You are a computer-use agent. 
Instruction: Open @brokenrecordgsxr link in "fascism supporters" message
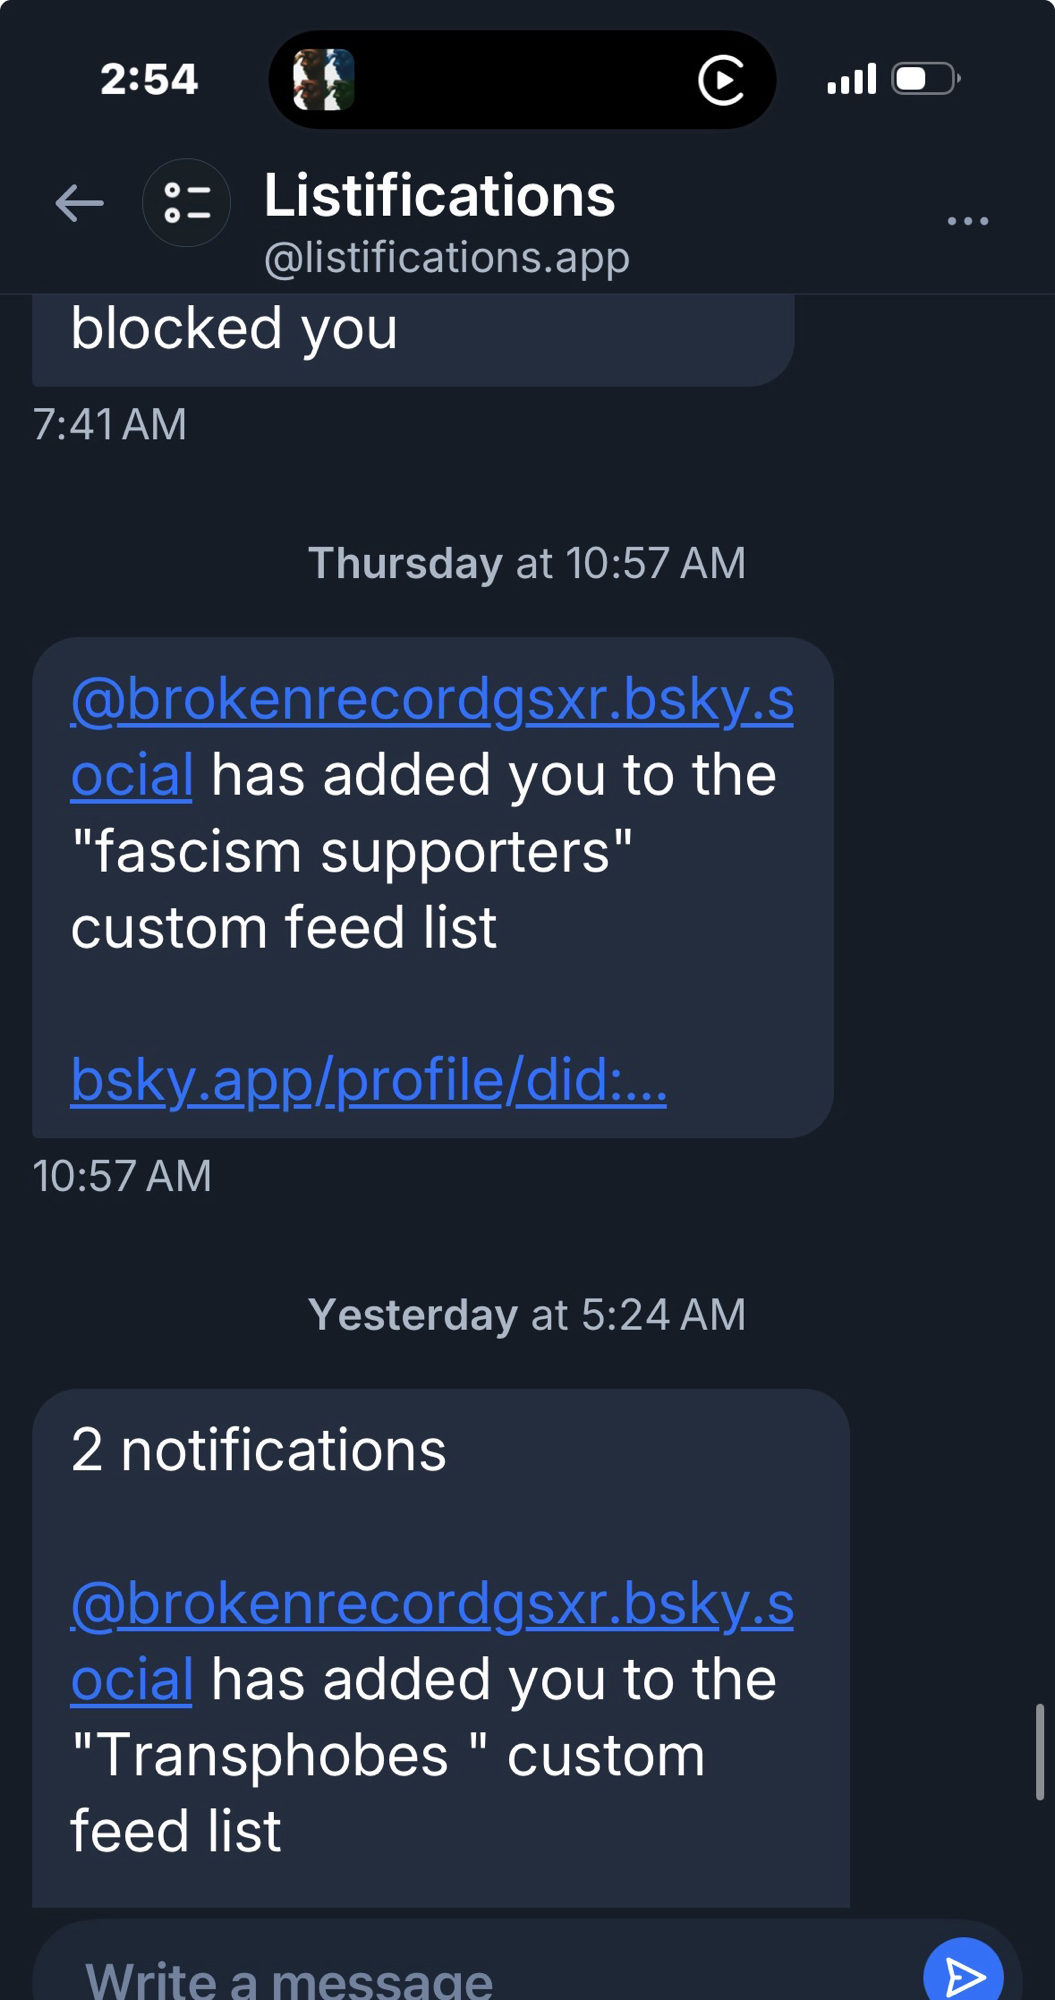(x=431, y=700)
